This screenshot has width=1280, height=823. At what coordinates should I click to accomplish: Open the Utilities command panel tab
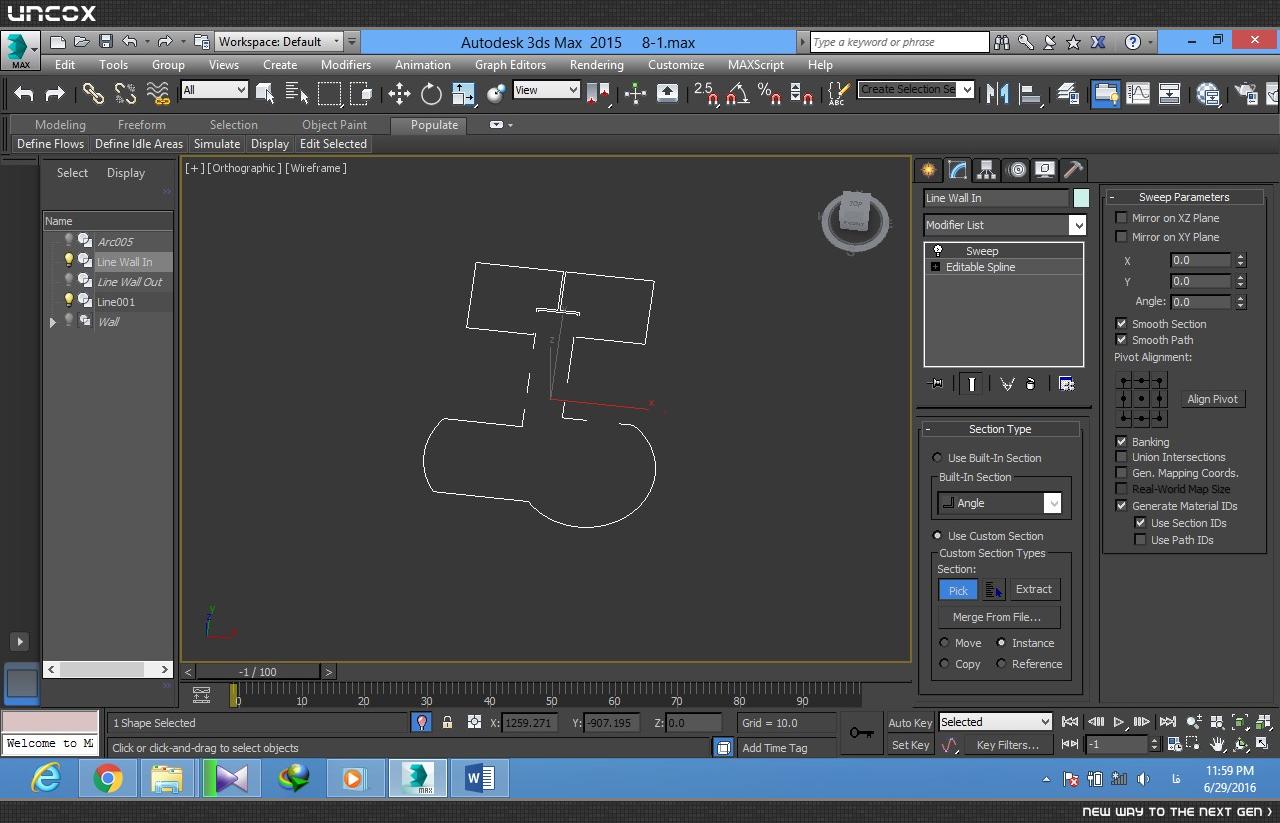coord(1073,169)
